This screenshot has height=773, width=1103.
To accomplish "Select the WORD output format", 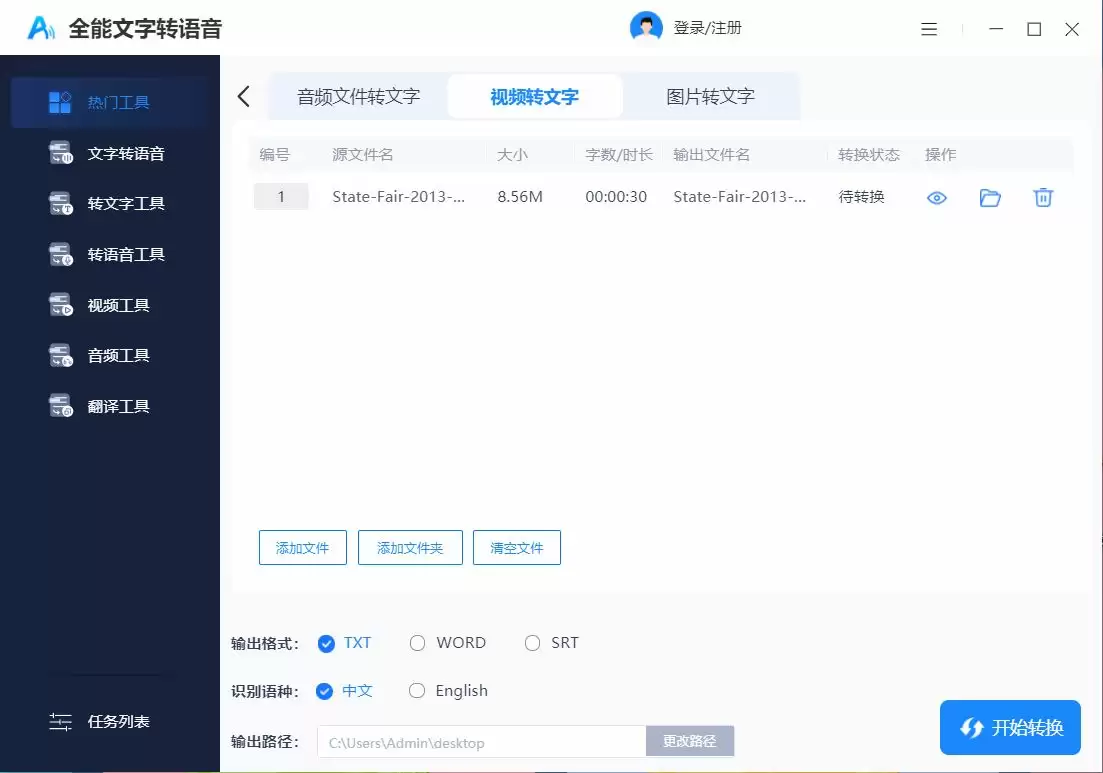I will click(417, 643).
